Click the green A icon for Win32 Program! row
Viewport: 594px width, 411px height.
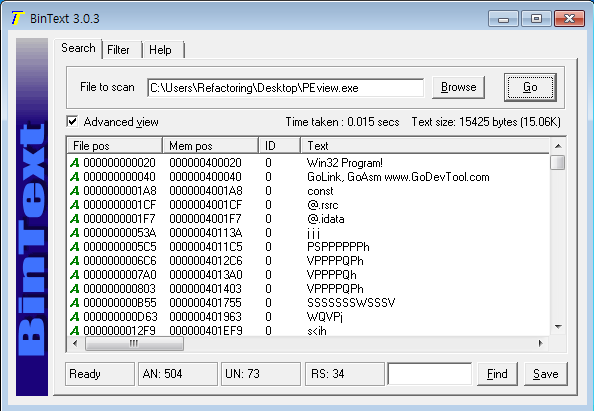point(75,163)
